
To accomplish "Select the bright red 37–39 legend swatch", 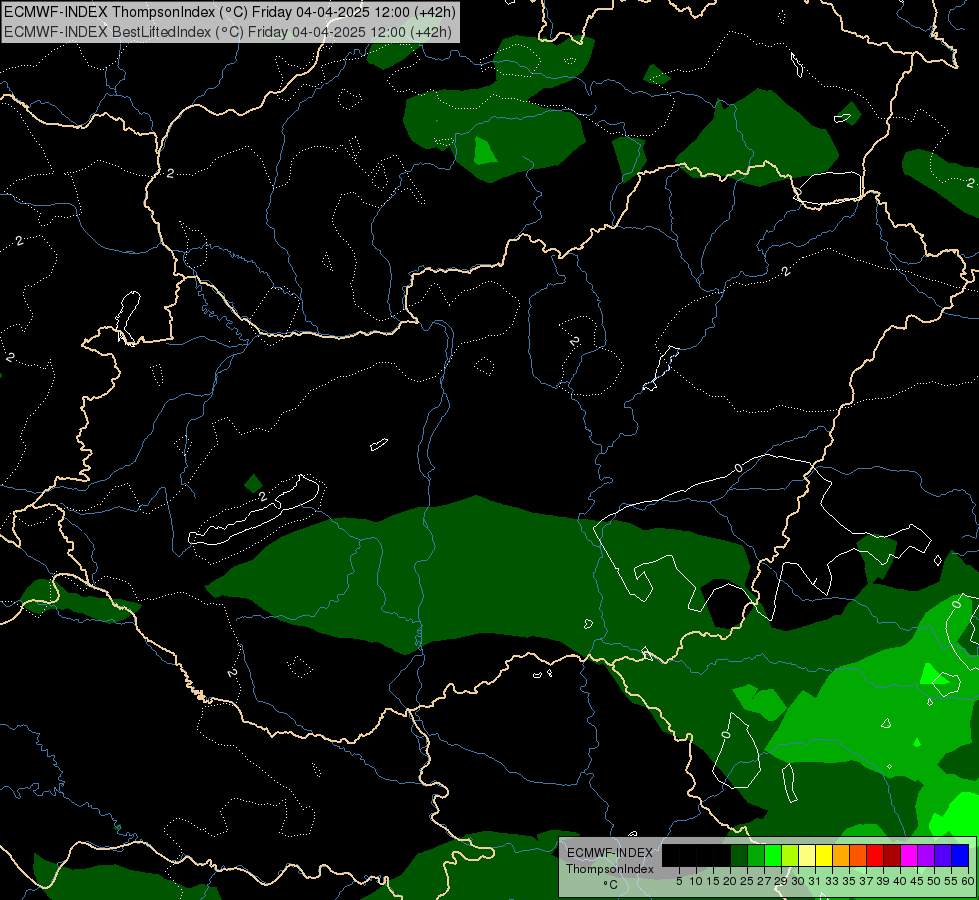I will 875,855.
